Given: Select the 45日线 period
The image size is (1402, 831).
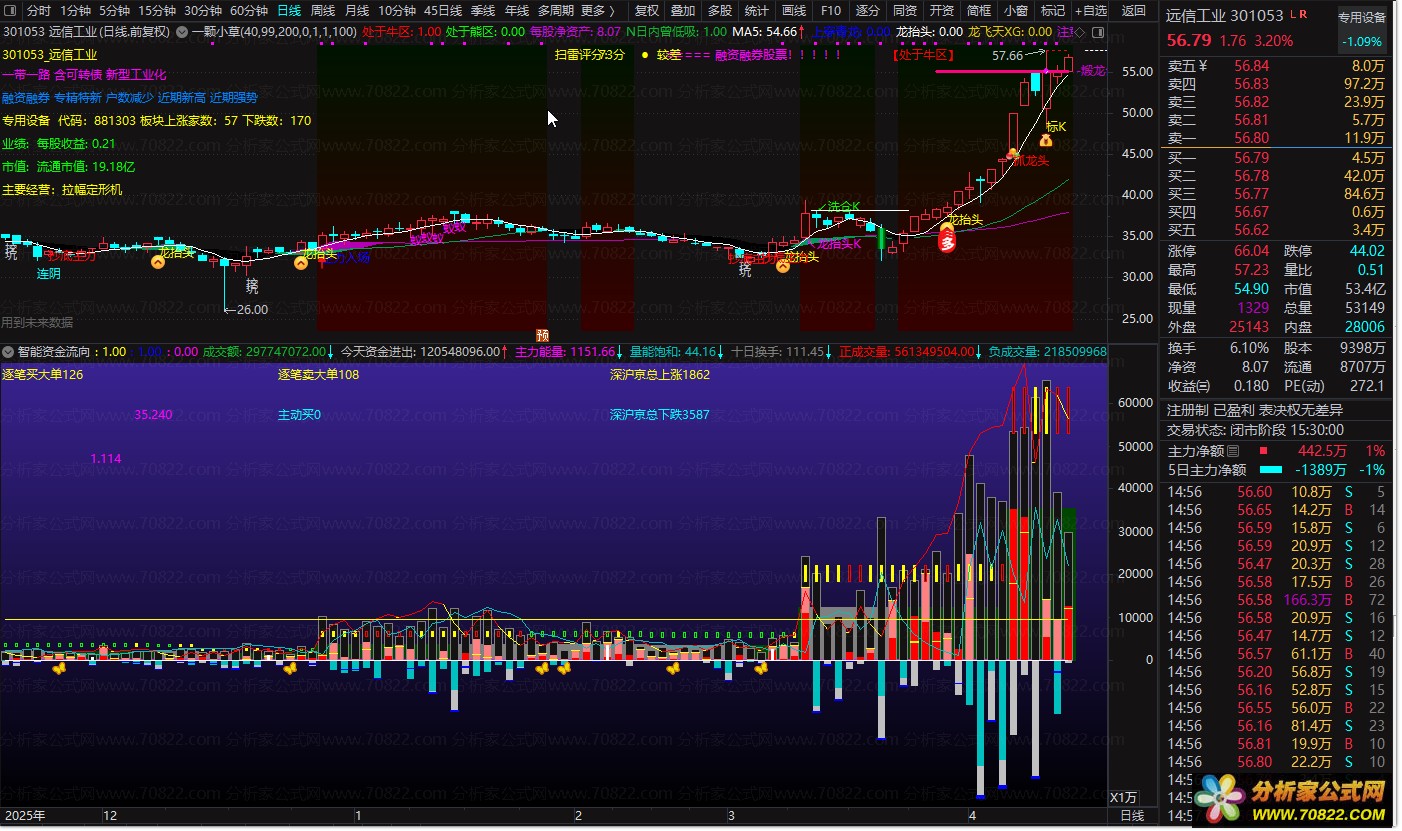Looking at the screenshot, I should [443, 11].
